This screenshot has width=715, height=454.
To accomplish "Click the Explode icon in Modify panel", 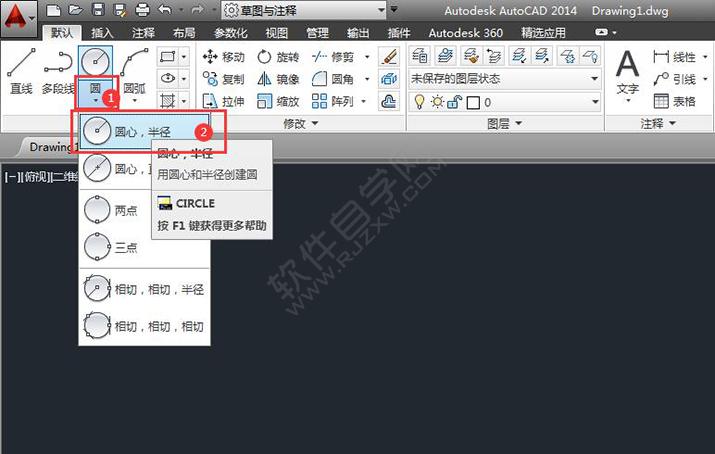I will pos(389,79).
